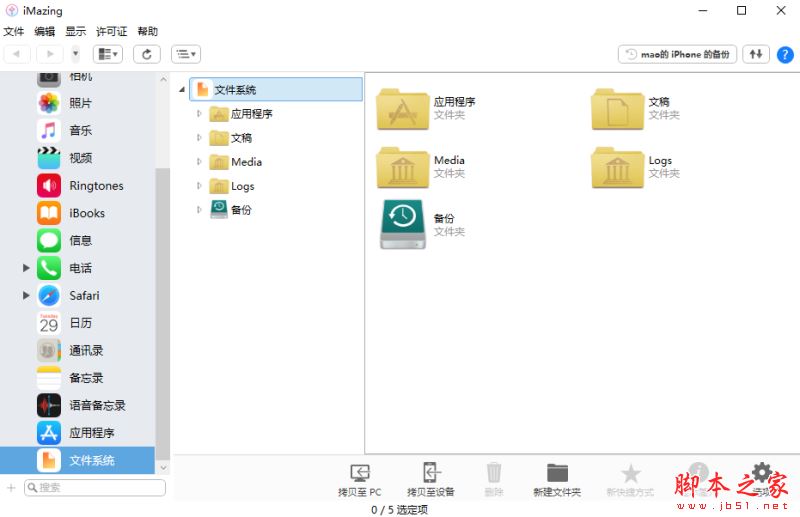Viewport: 800px width, 517px height.
Task: Open the Music (音乐) sidebar item
Action: click(78, 131)
